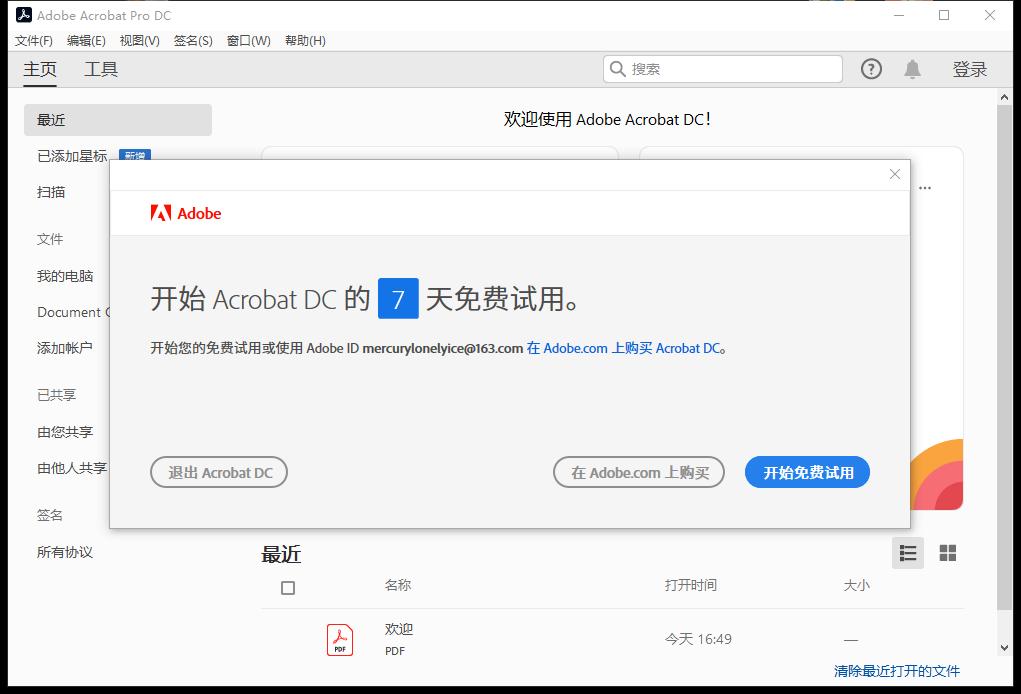
Task: Click the vertical scrollbar thumb
Action: coord(1004,357)
